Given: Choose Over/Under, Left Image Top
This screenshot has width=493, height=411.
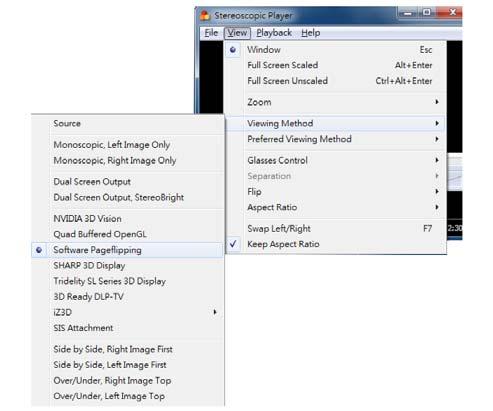Looking at the screenshot, I should (128, 396).
